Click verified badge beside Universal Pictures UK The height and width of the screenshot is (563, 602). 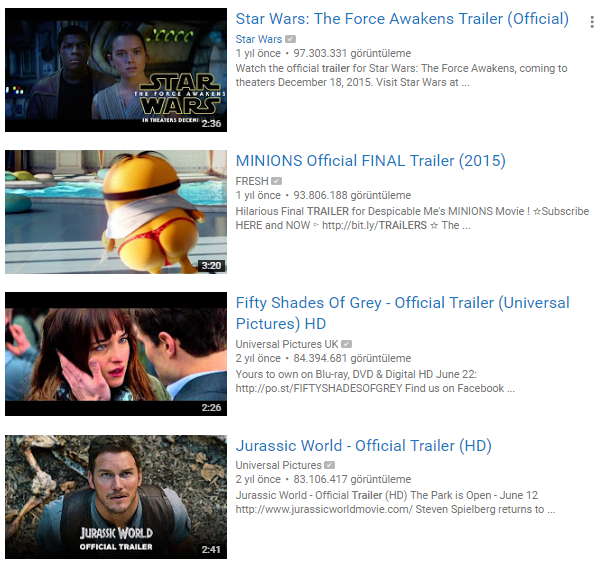pyautogui.click(x=346, y=344)
